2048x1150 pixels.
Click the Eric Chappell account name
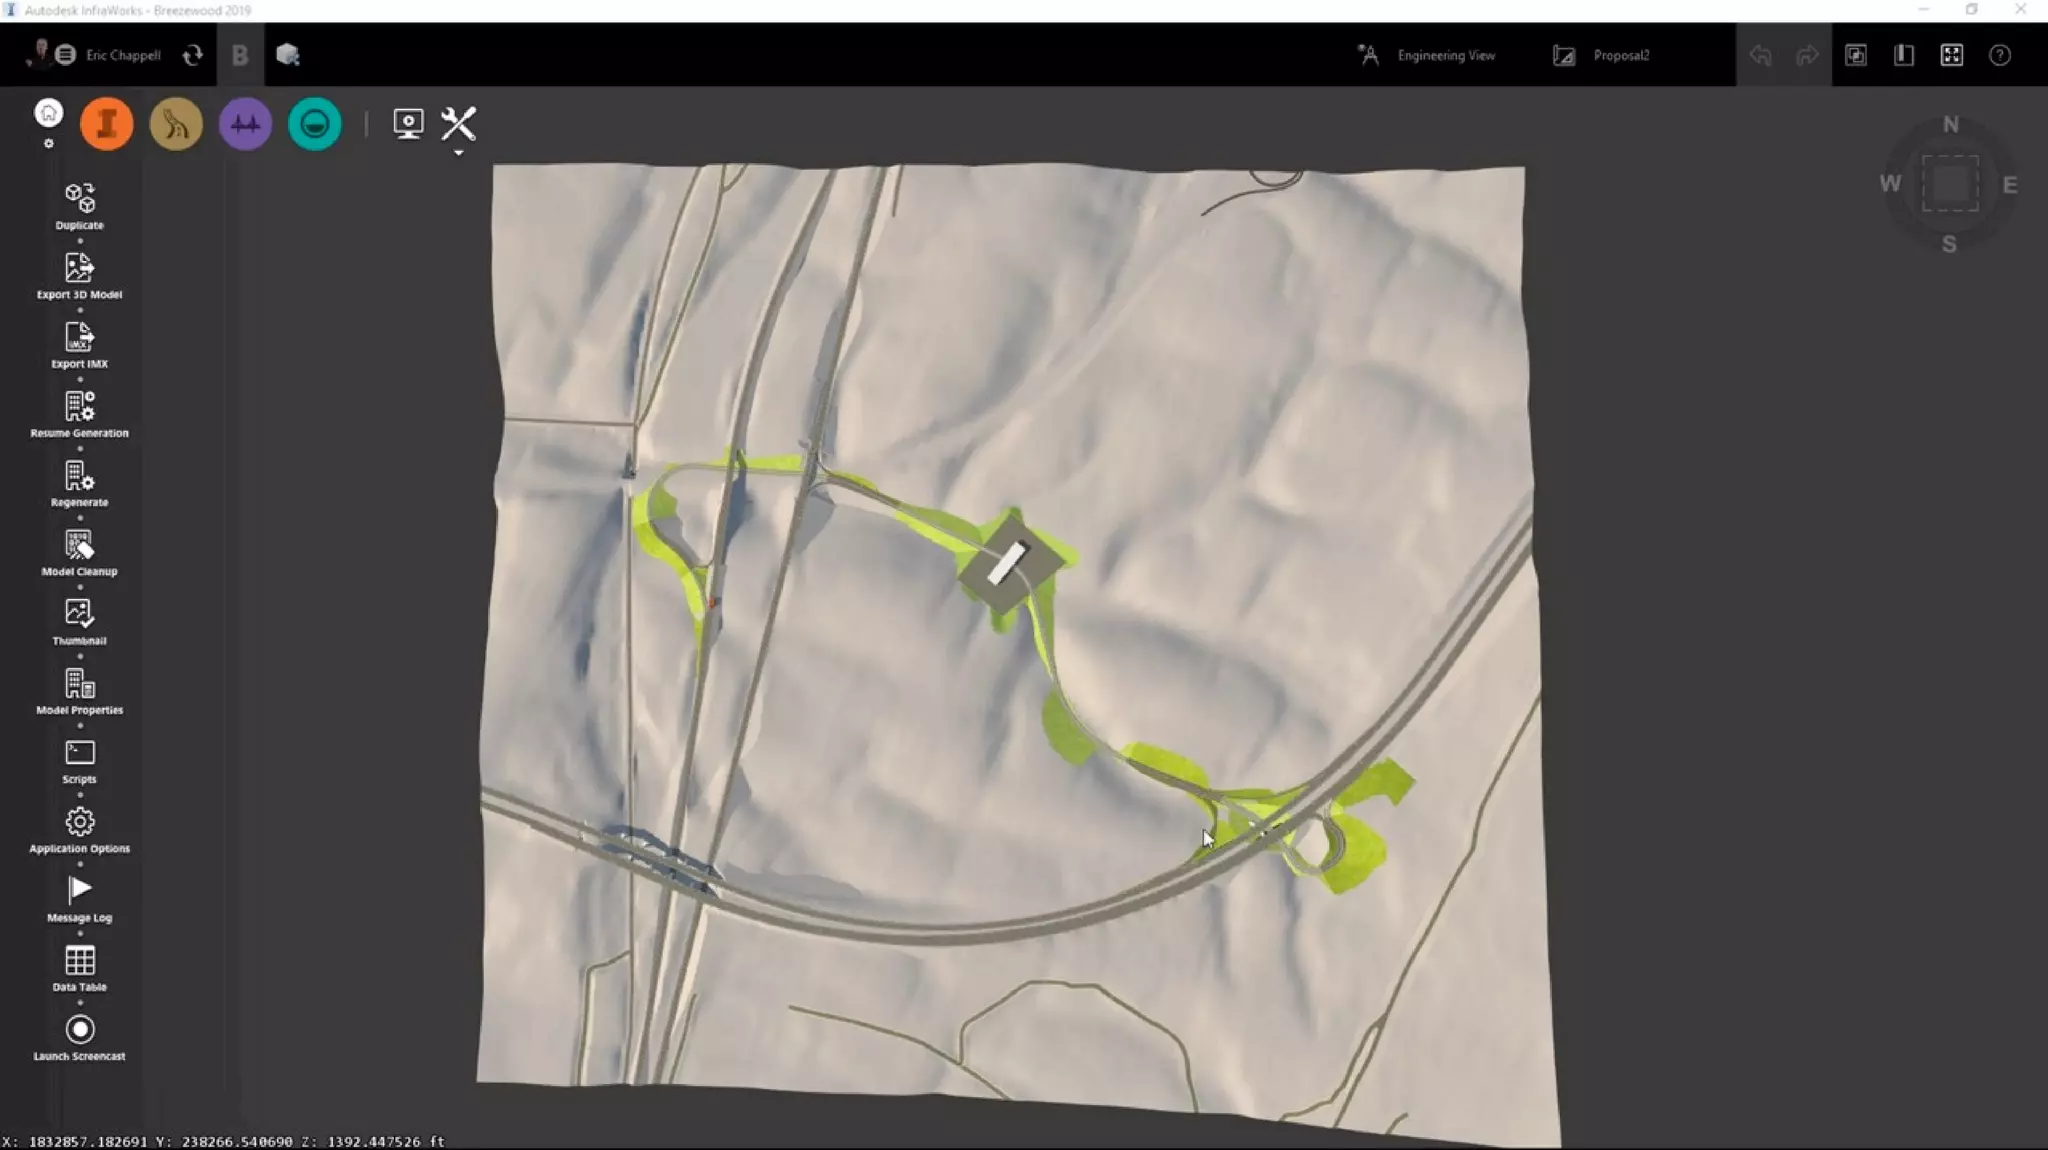click(123, 56)
